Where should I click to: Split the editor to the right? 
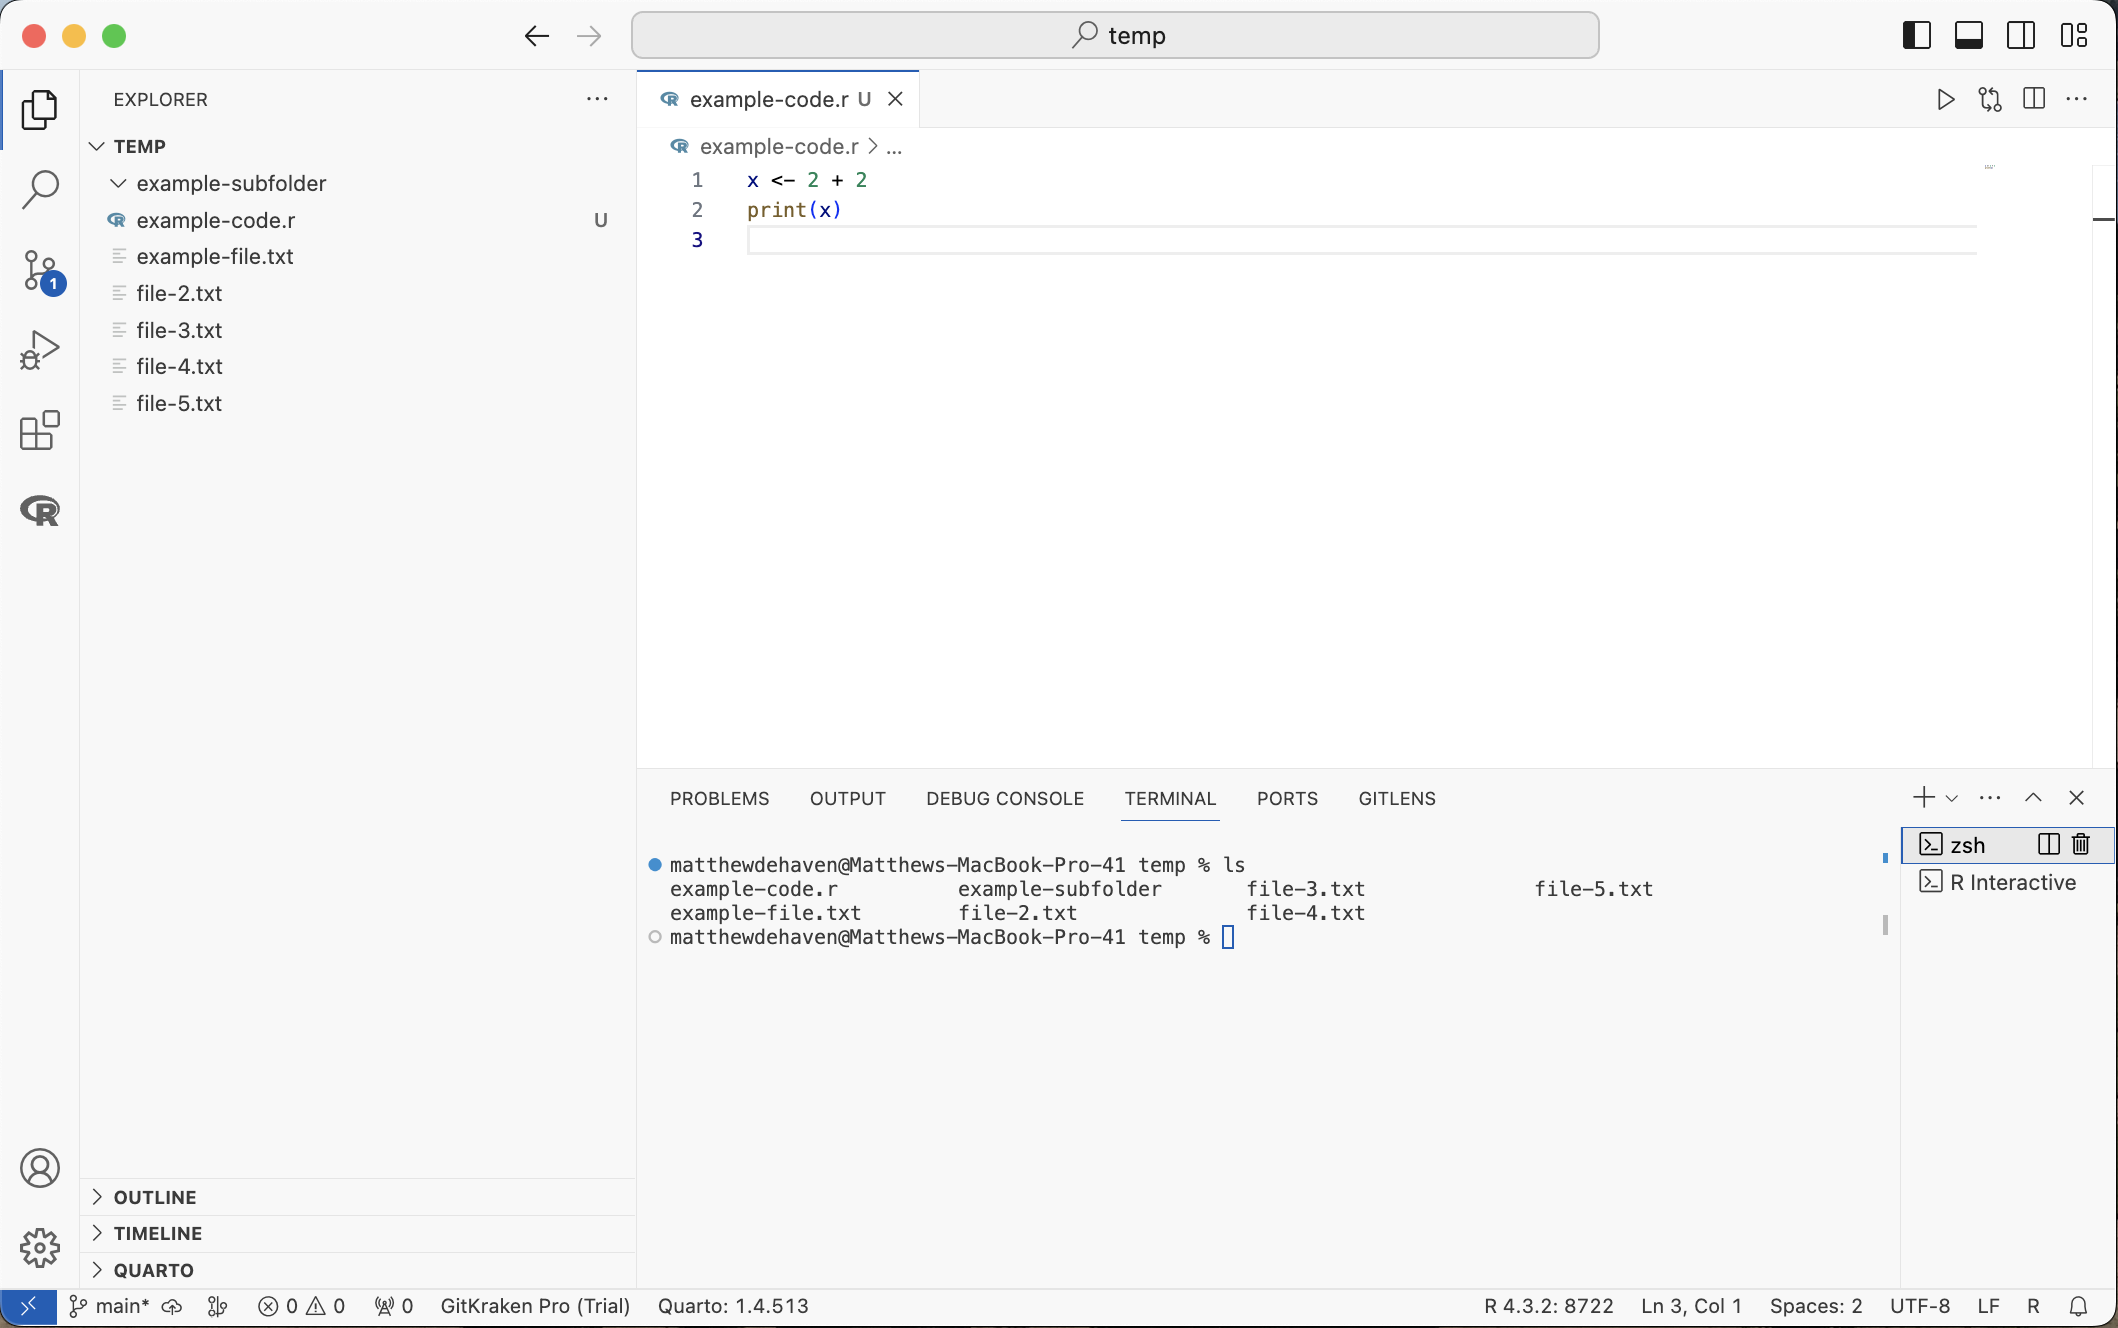pos(2033,99)
